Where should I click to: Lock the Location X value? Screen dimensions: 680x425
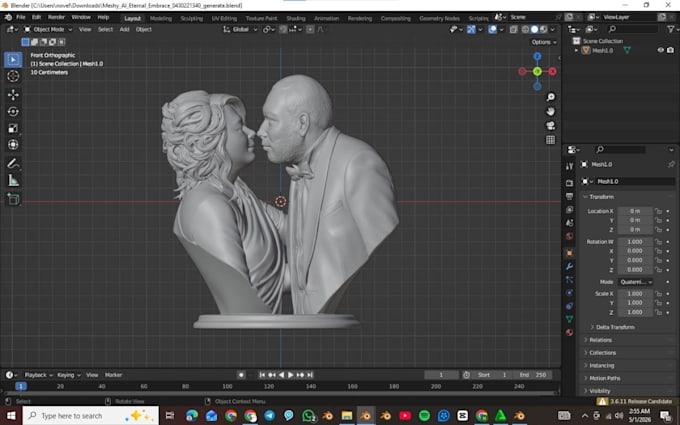coord(659,211)
